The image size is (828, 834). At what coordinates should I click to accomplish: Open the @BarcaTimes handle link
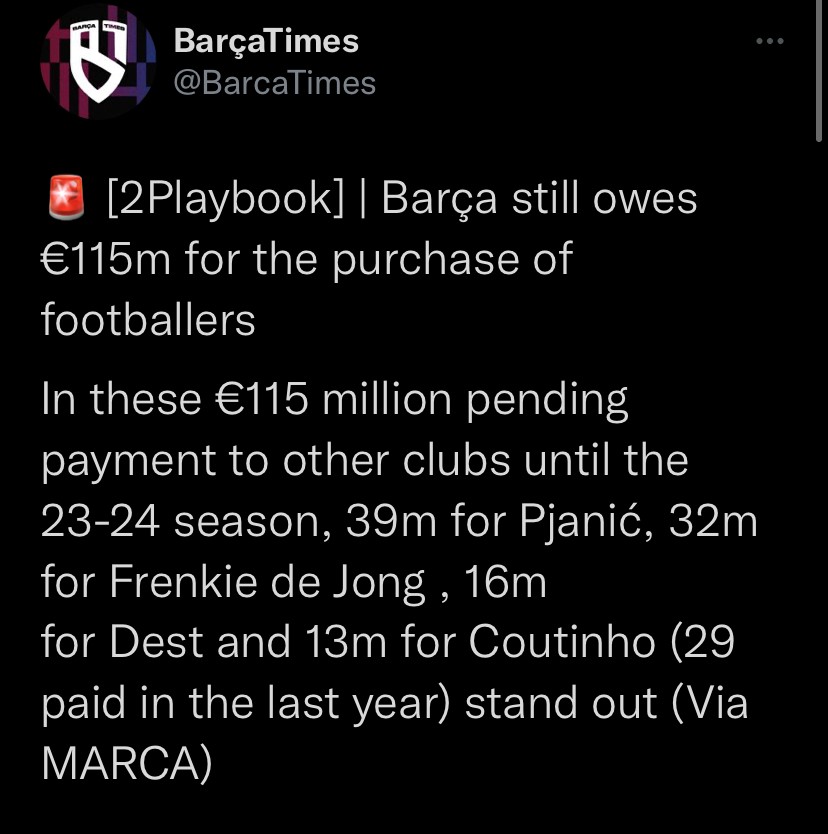274,82
